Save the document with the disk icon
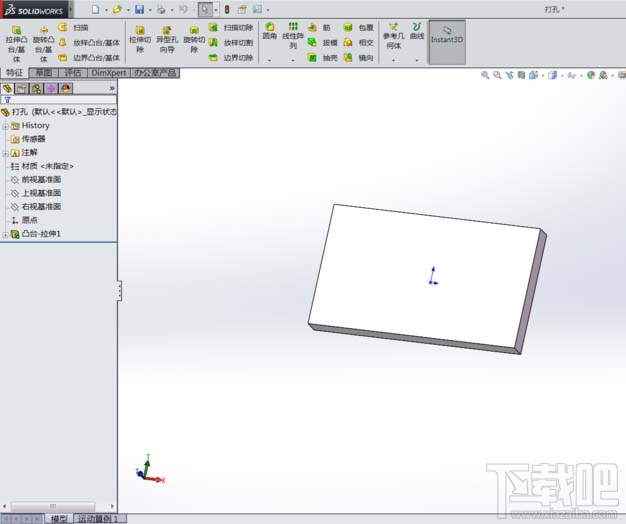 click(x=139, y=9)
